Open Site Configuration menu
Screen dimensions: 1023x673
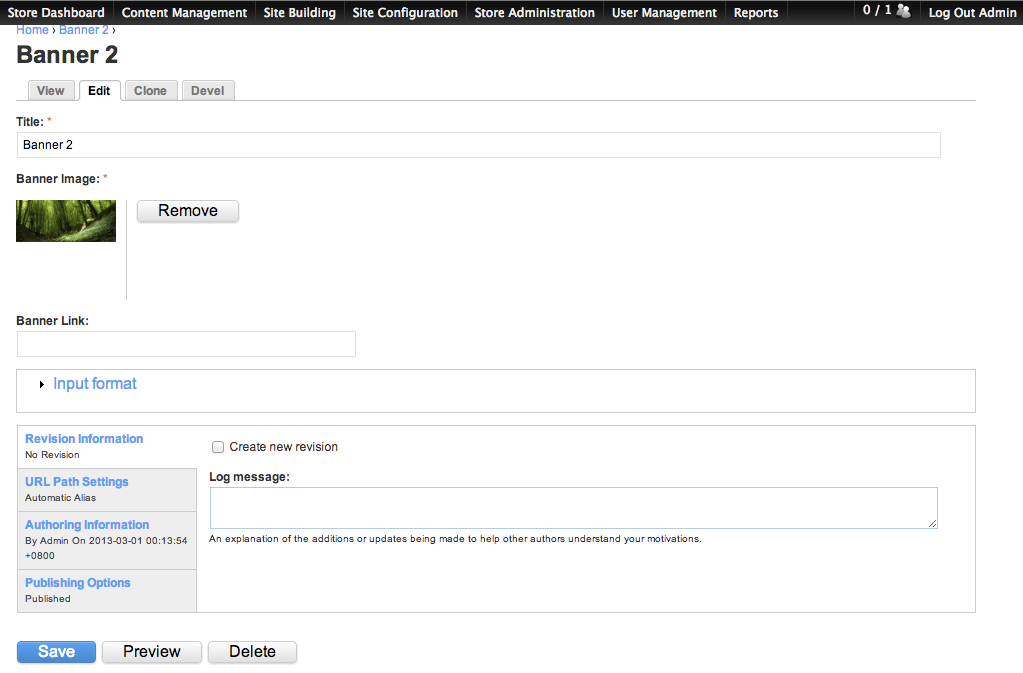point(405,12)
